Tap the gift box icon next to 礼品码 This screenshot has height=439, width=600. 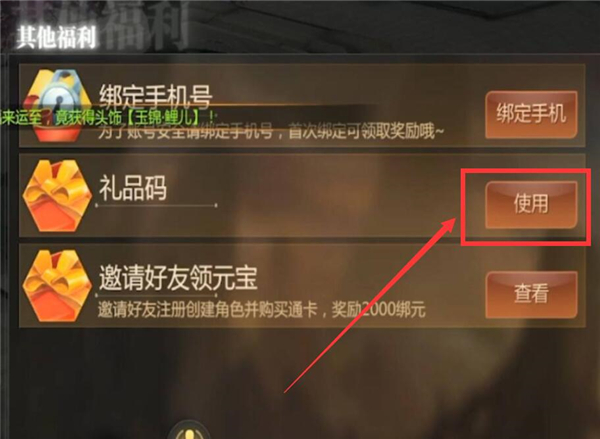(x=57, y=196)
